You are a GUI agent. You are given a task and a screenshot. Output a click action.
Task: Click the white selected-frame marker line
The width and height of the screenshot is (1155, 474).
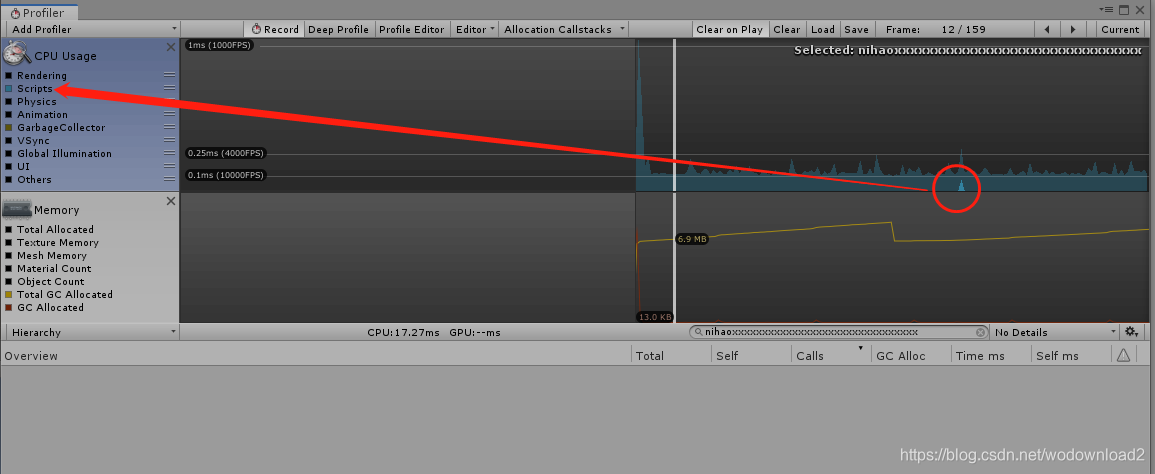[675, 181]
